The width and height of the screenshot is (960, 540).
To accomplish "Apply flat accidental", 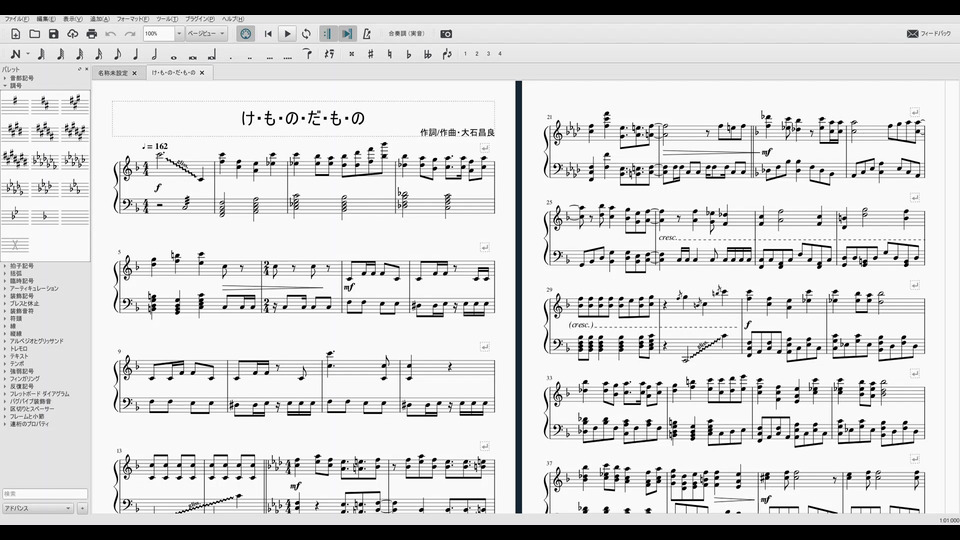I will (x=408, y=54).
